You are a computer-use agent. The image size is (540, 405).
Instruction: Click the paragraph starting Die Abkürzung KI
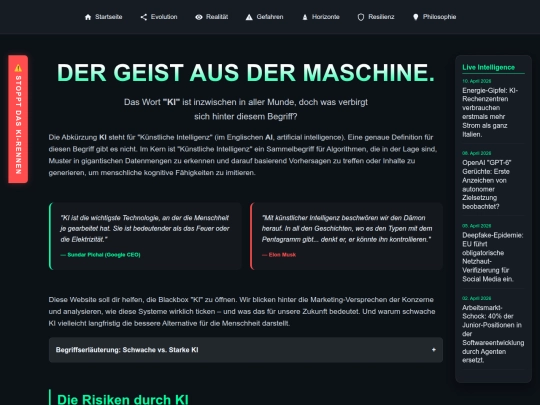pyautogui.click(x=243, y=155)
